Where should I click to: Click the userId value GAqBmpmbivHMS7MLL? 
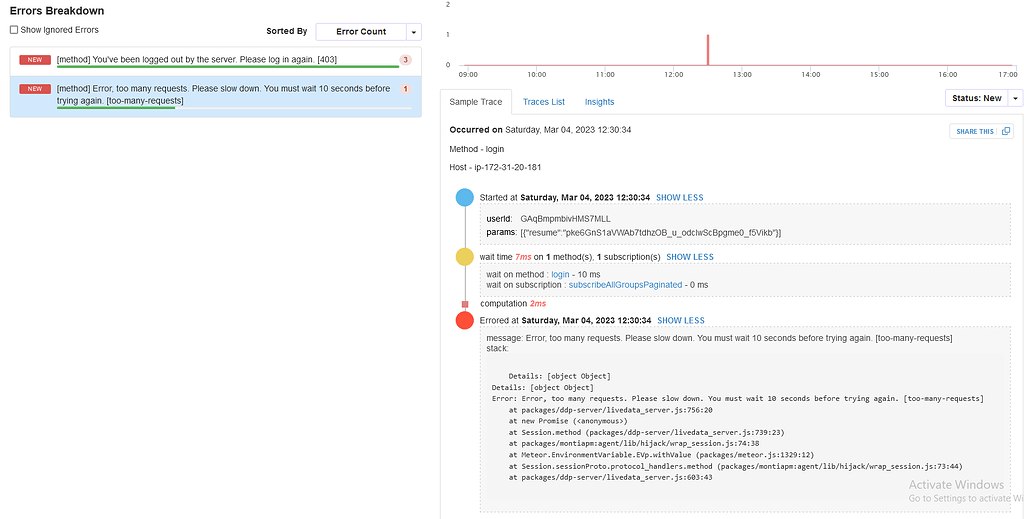tap(565, 219)
